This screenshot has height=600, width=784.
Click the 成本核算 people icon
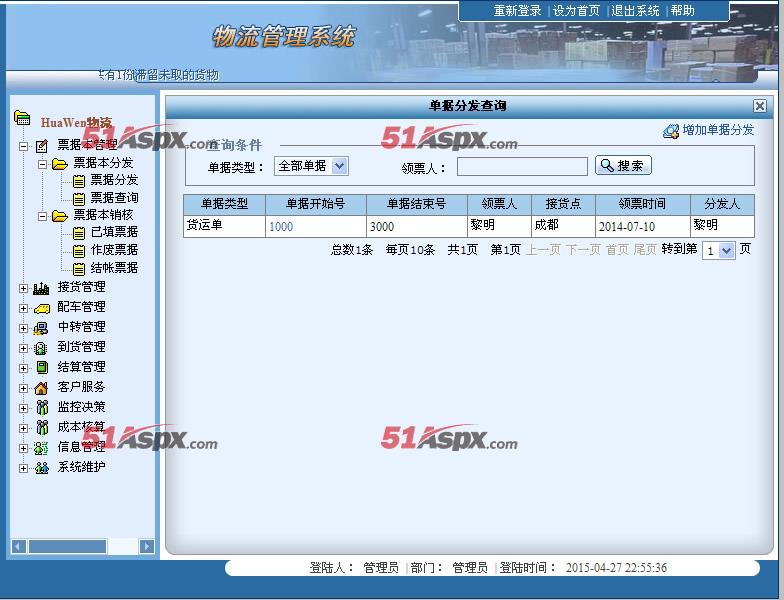pos(42,428)
